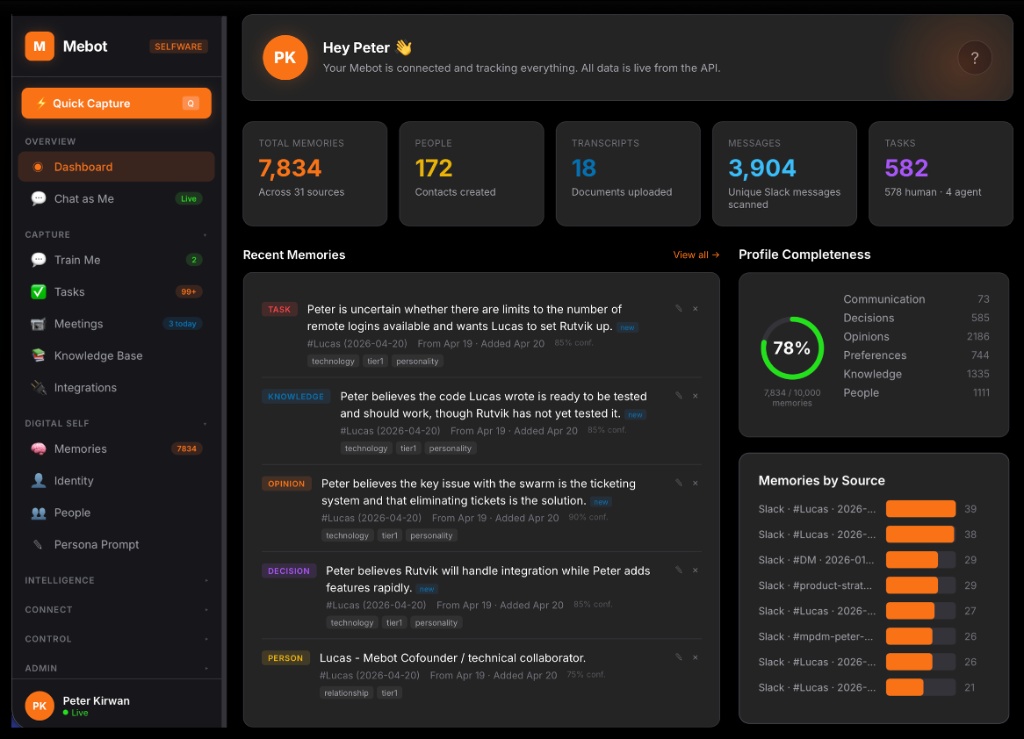Click the Tasks green checkmark icon
This screenshot has width=1024, height=739.
(x=39, y=292)
